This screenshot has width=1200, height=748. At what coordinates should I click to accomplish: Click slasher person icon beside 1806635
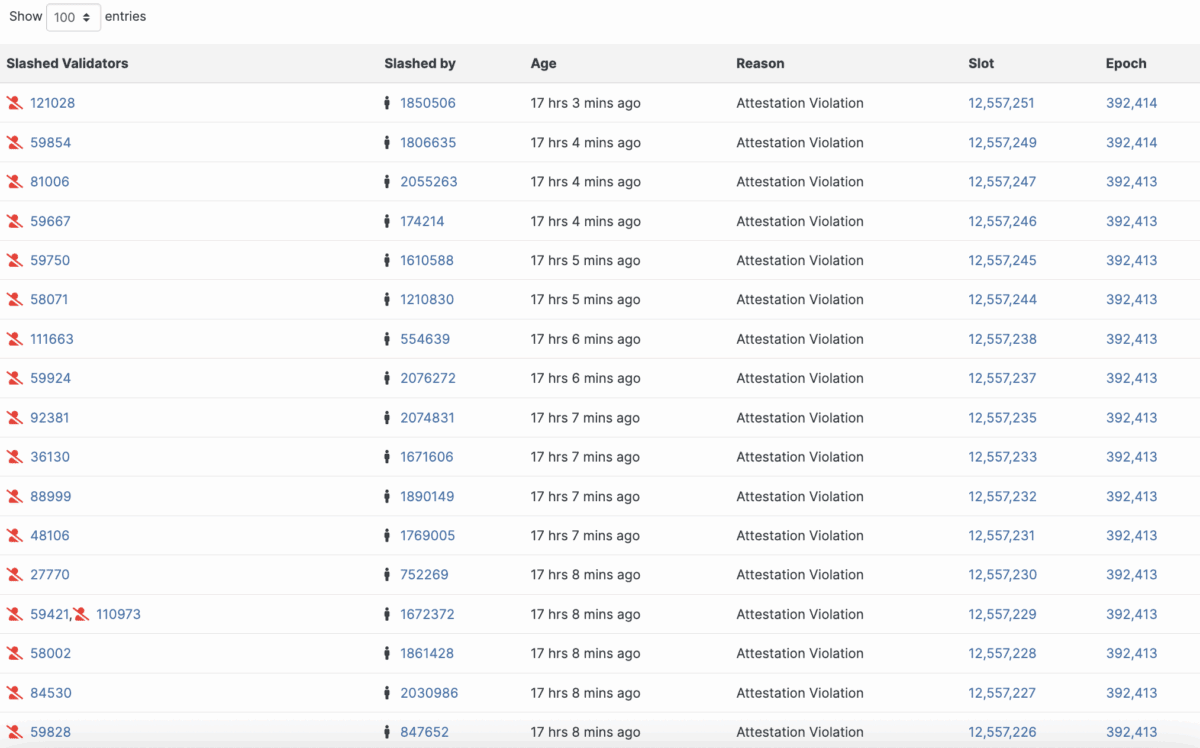click(387, 142)
